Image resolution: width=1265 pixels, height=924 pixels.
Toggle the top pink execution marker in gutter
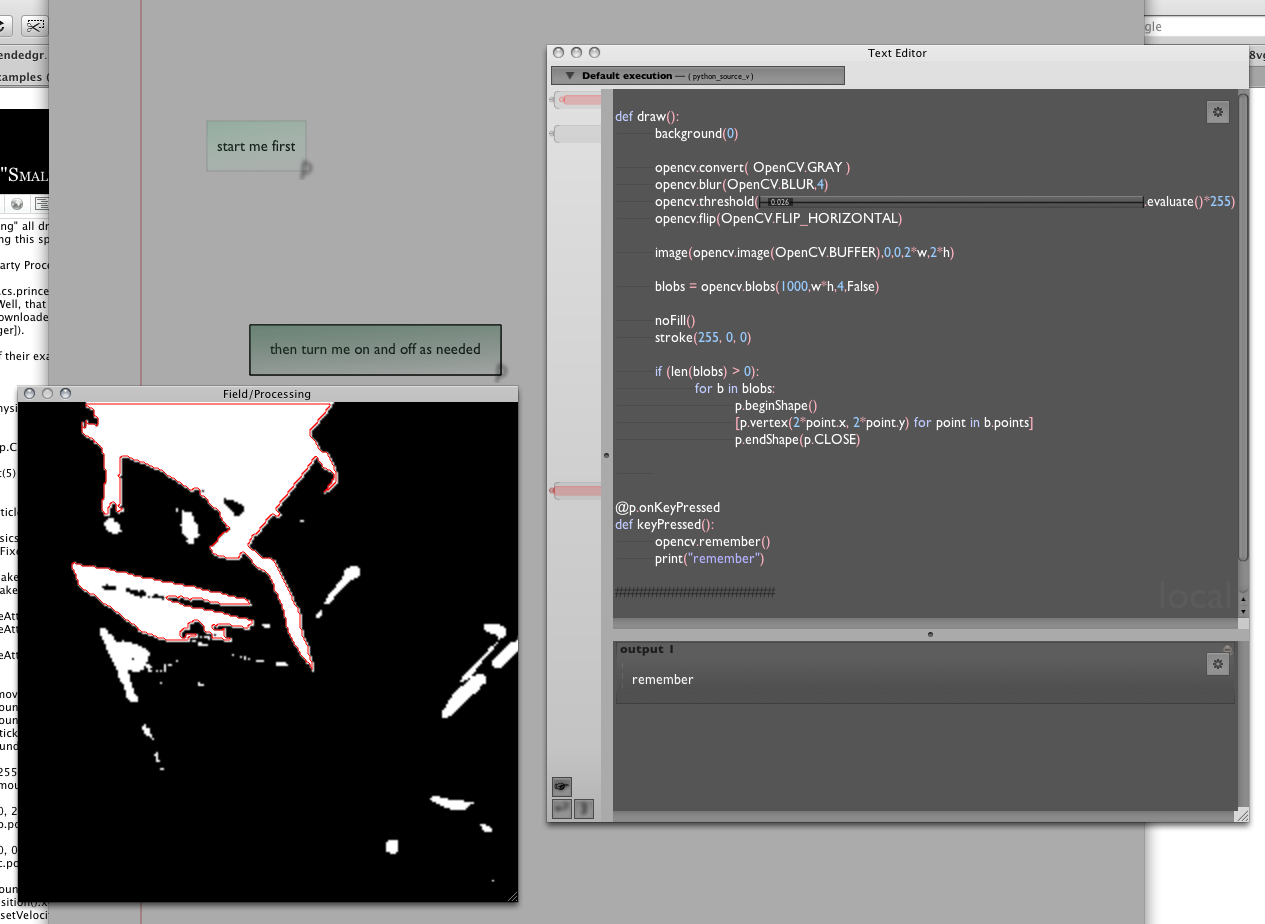577,100
